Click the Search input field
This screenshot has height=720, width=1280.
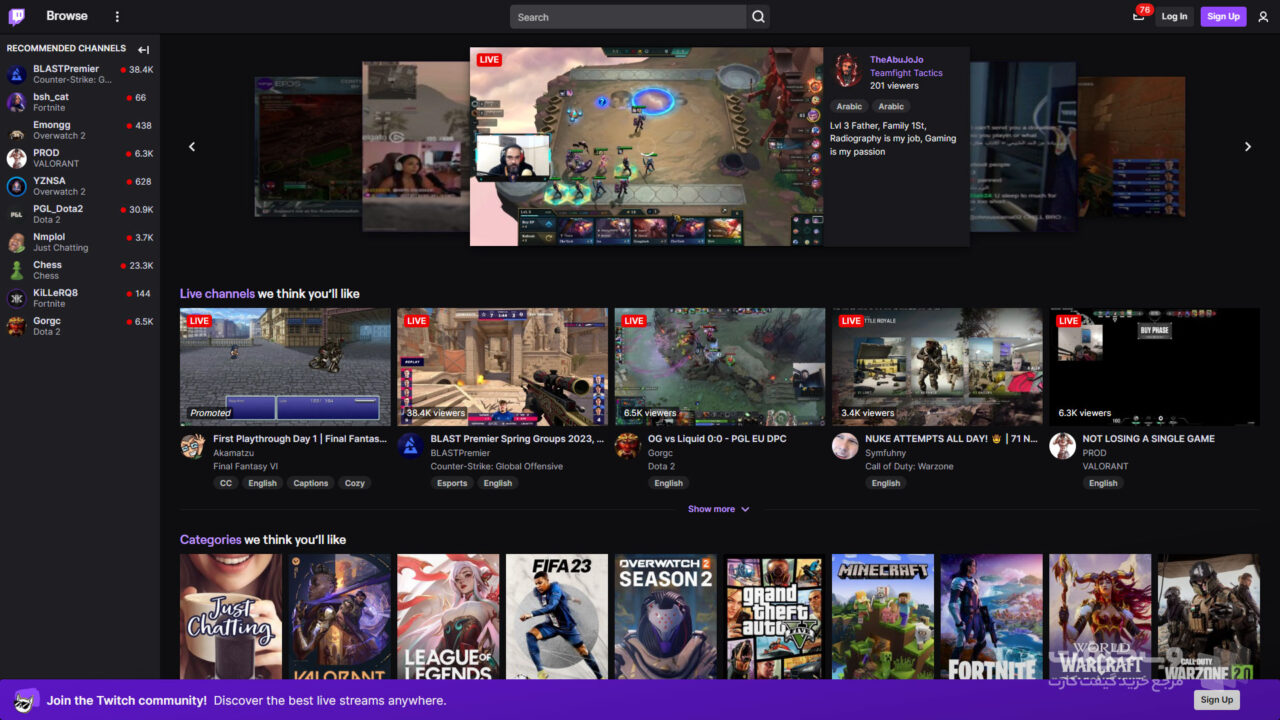(x=628, y=17)
